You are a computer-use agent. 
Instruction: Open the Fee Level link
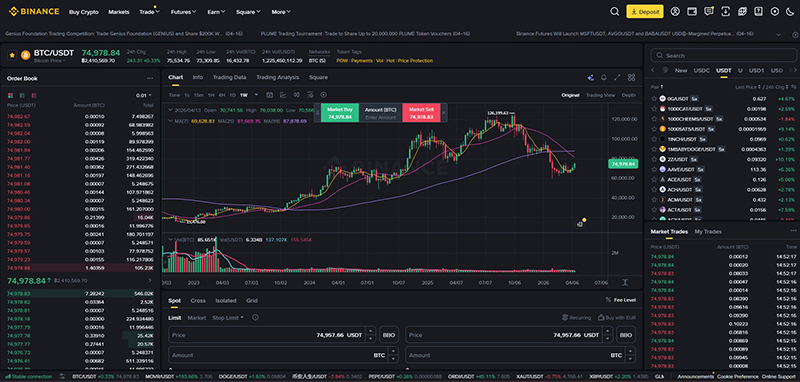click(x=620, y=300)
